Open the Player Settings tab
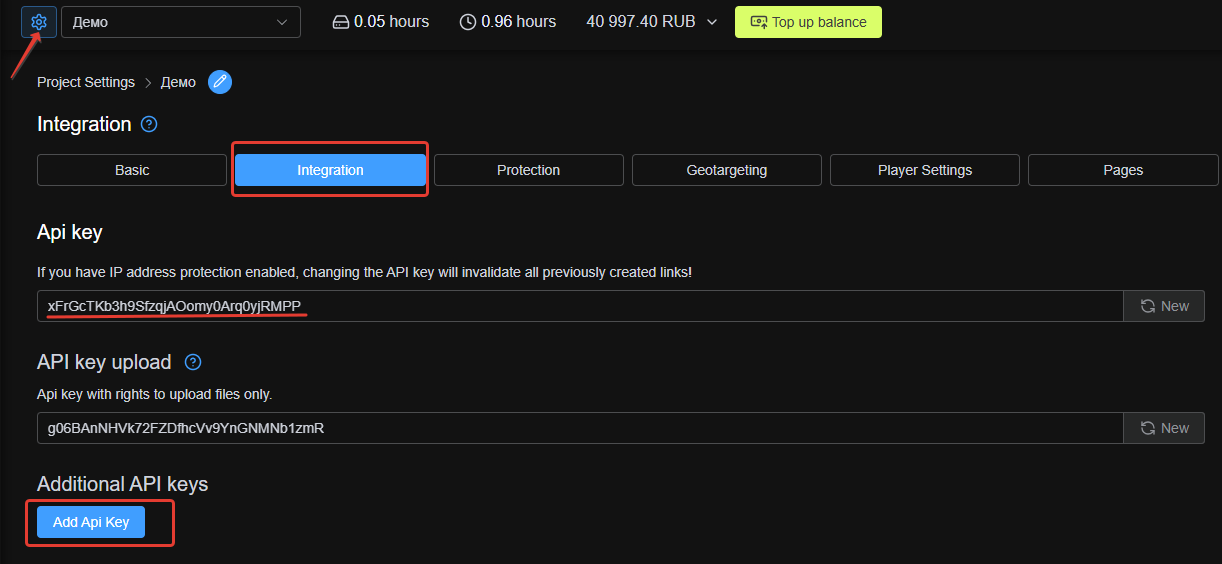 coord(925,170)
